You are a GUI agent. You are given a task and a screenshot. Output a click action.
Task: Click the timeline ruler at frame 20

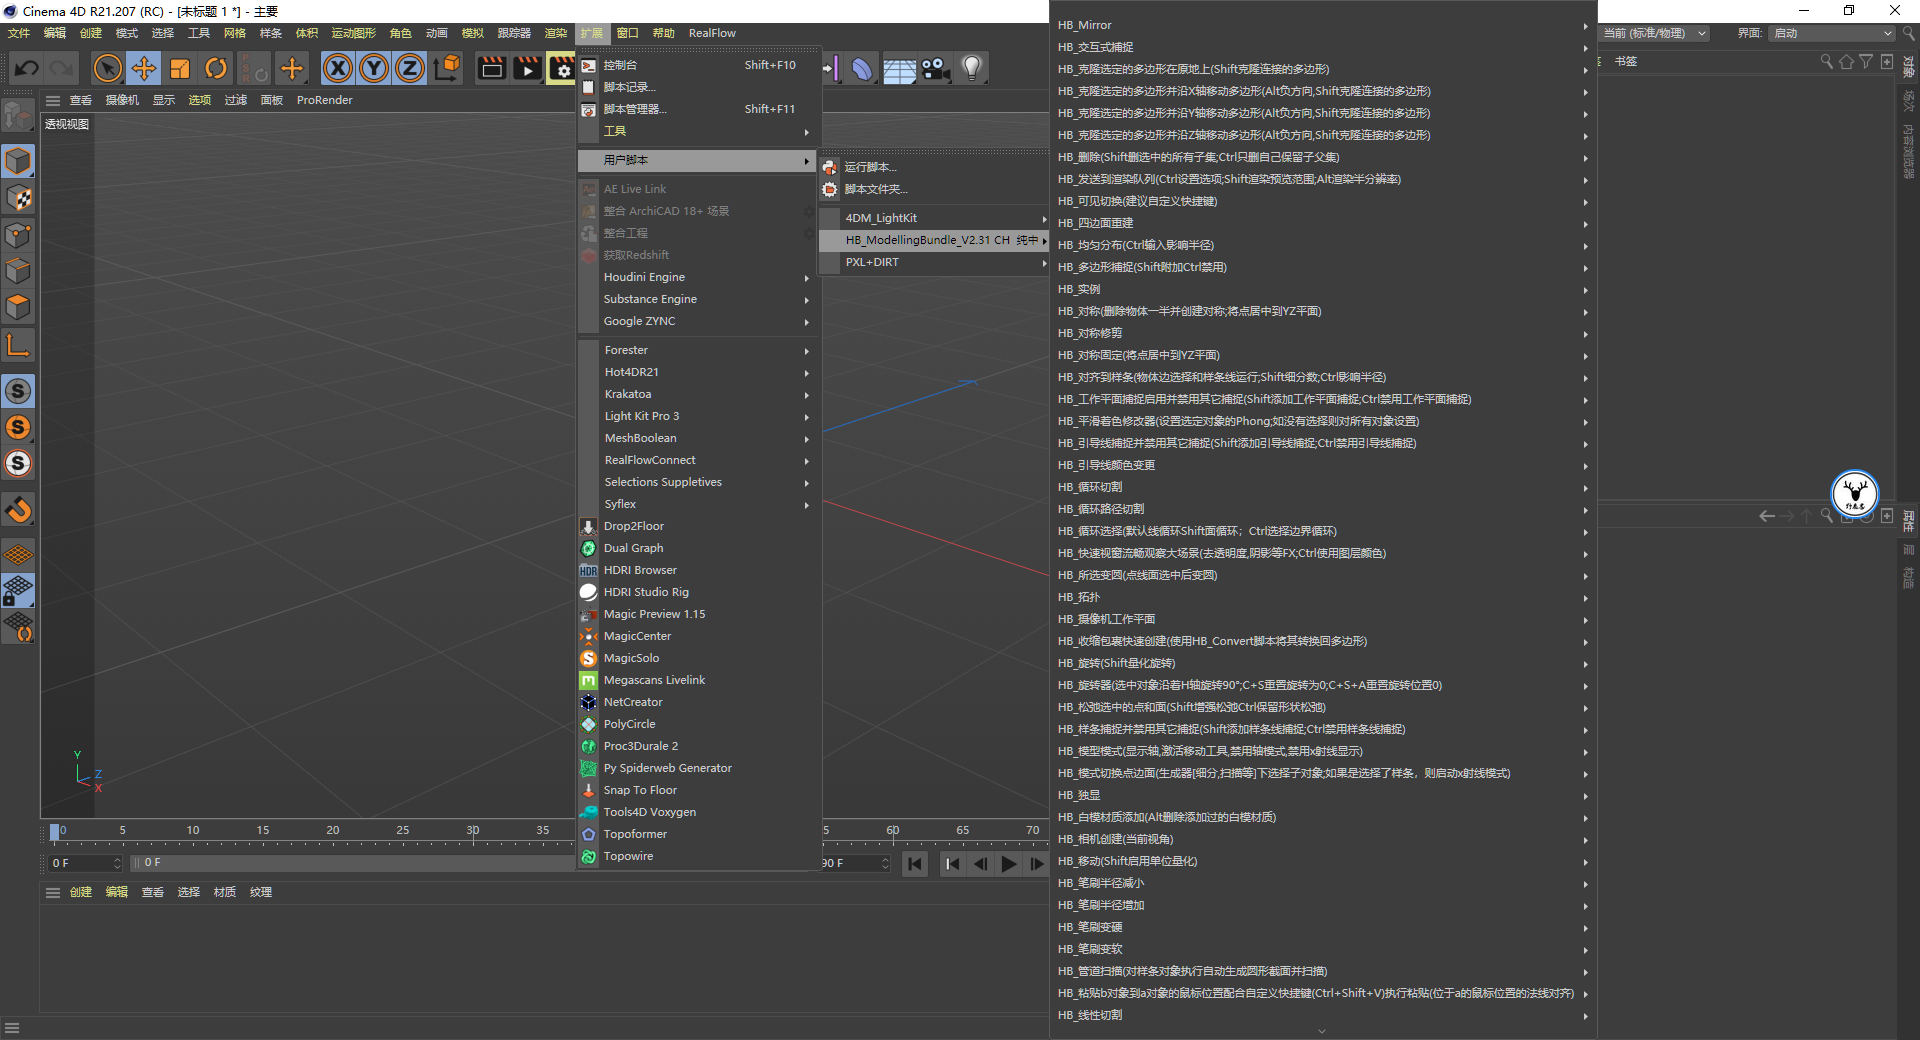pos(333,831)
